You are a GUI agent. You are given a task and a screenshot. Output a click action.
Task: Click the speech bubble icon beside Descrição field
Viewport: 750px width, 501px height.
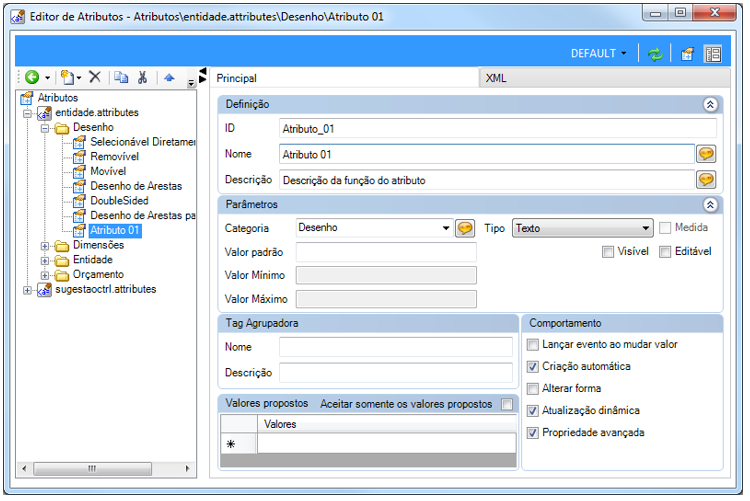click(x=706, y=179)
